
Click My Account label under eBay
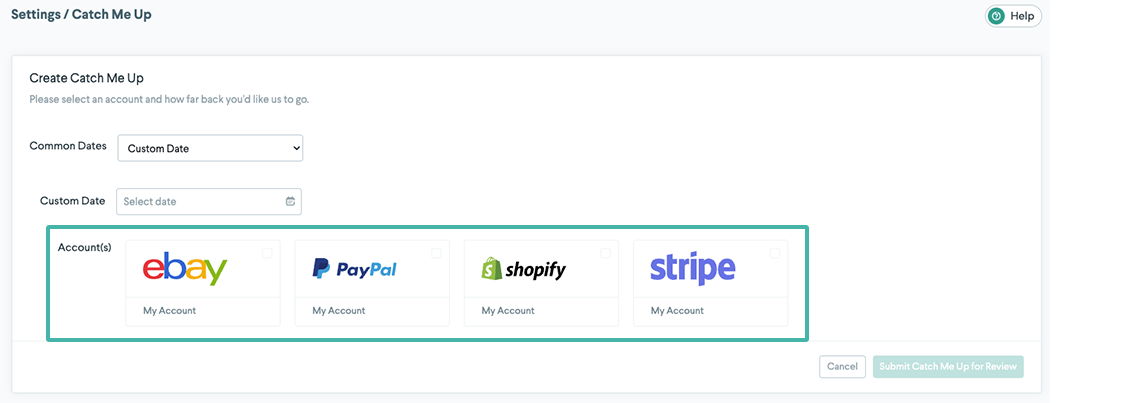click(x=170, y=311)
